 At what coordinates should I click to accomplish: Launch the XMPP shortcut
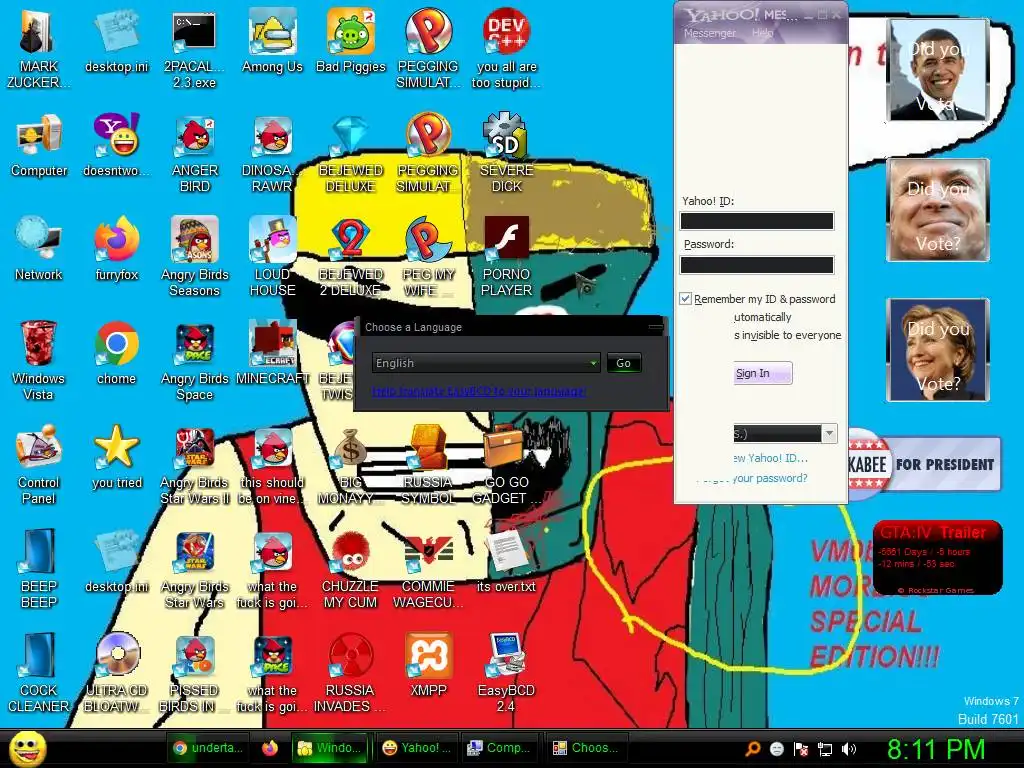[x=428, y=665]
